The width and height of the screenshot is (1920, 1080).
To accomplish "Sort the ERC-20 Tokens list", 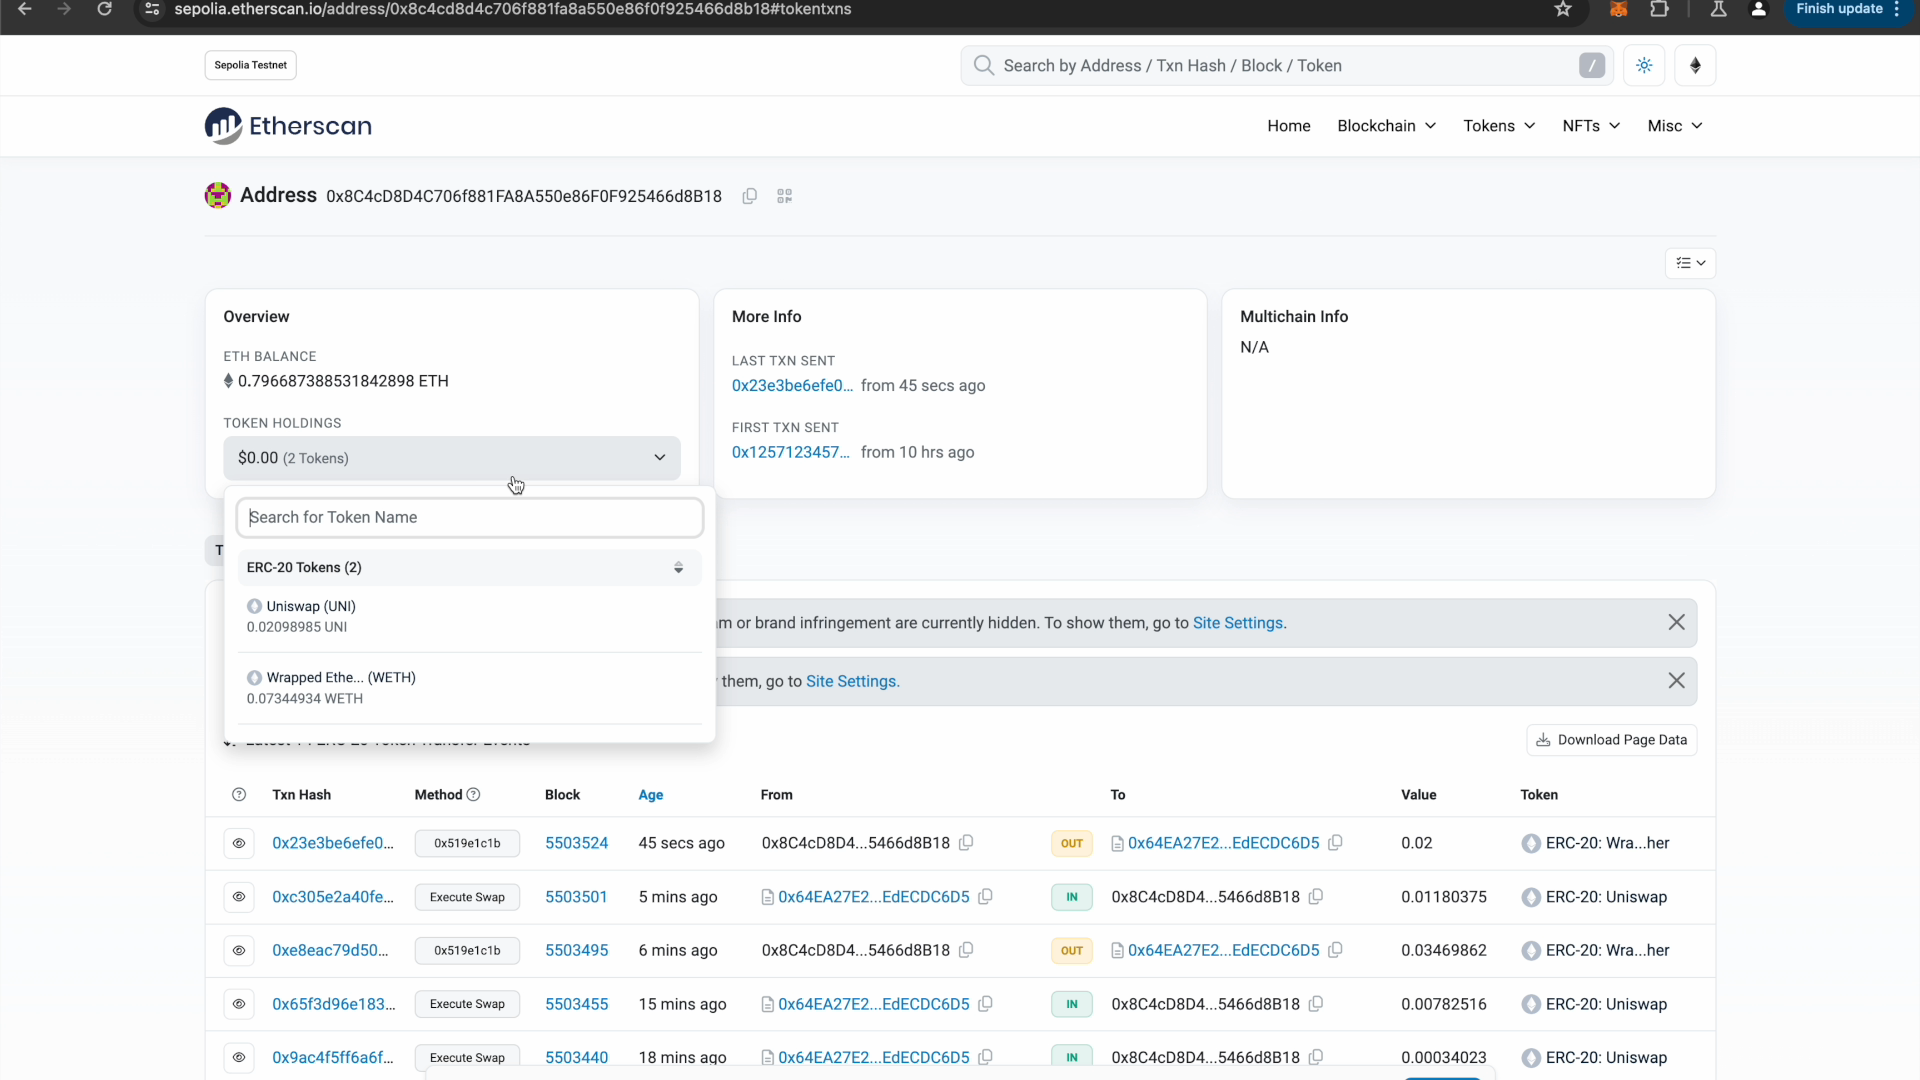I will 678,568.
